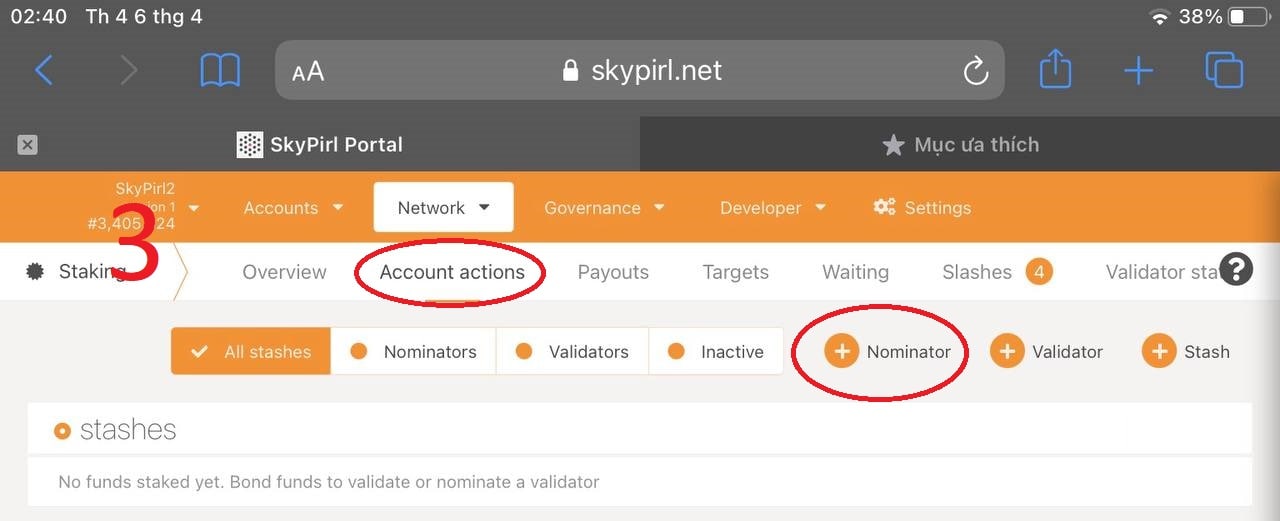Click the AA reader text size button
The image size is (1280, 521).
[308, 71]
